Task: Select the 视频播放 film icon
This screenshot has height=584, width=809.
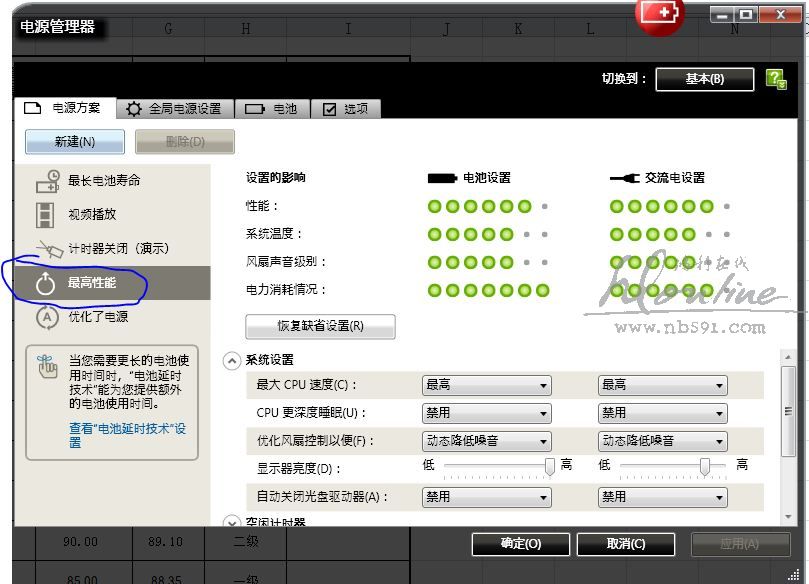Action: point(46,214)
